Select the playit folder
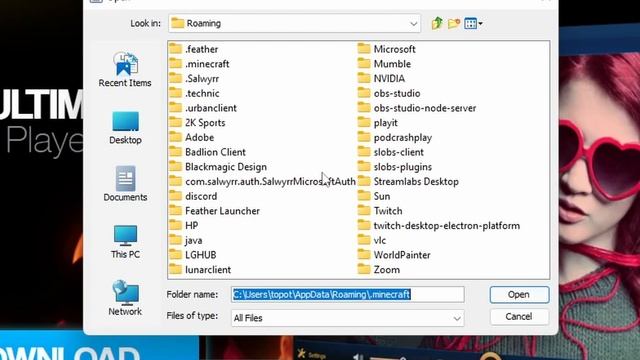 coord(378,123)
